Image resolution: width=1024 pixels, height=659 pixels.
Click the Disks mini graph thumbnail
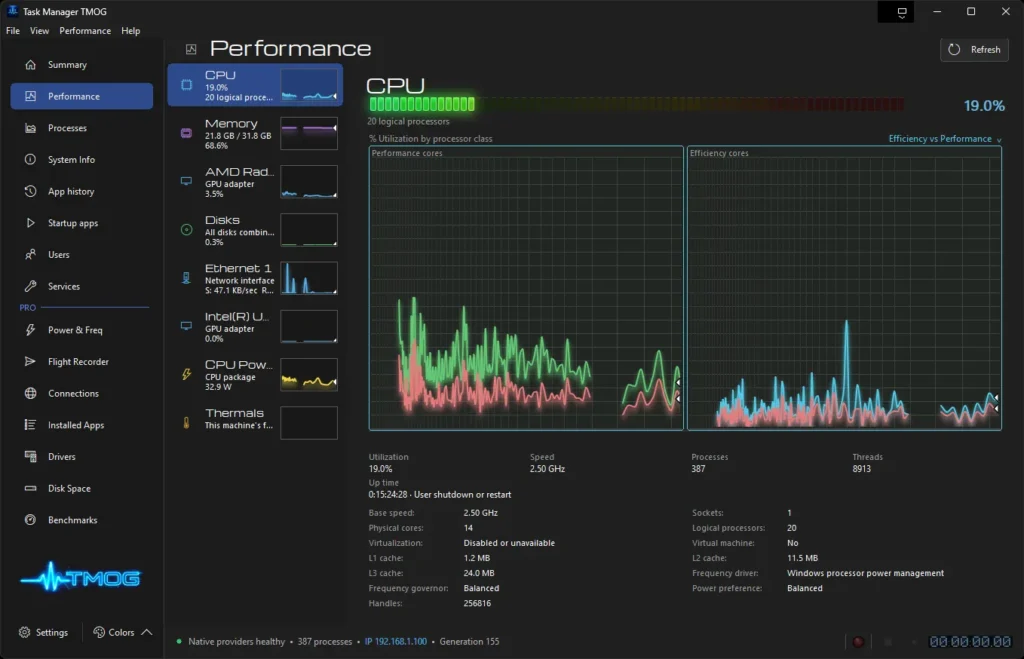point(309,230)
